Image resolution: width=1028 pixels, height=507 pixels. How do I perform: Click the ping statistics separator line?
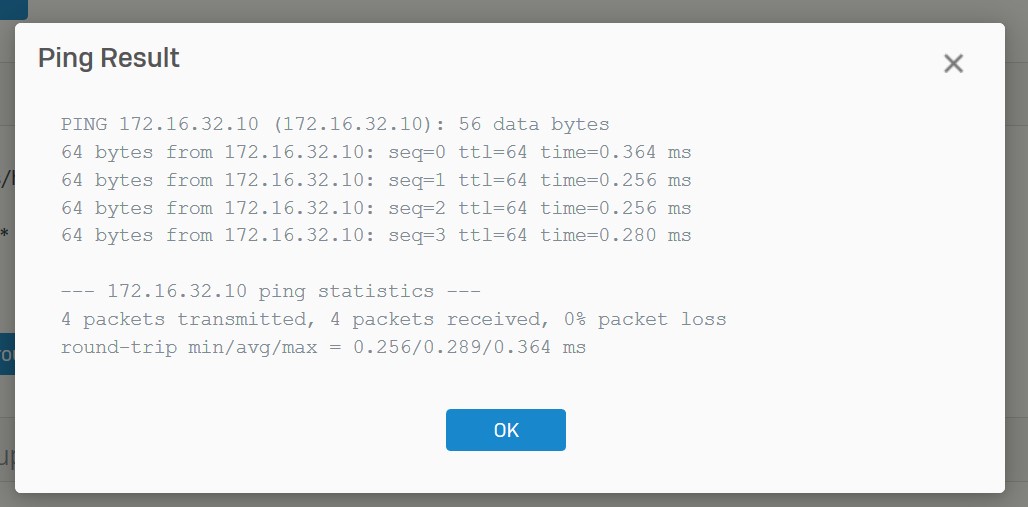click(270, 292)
